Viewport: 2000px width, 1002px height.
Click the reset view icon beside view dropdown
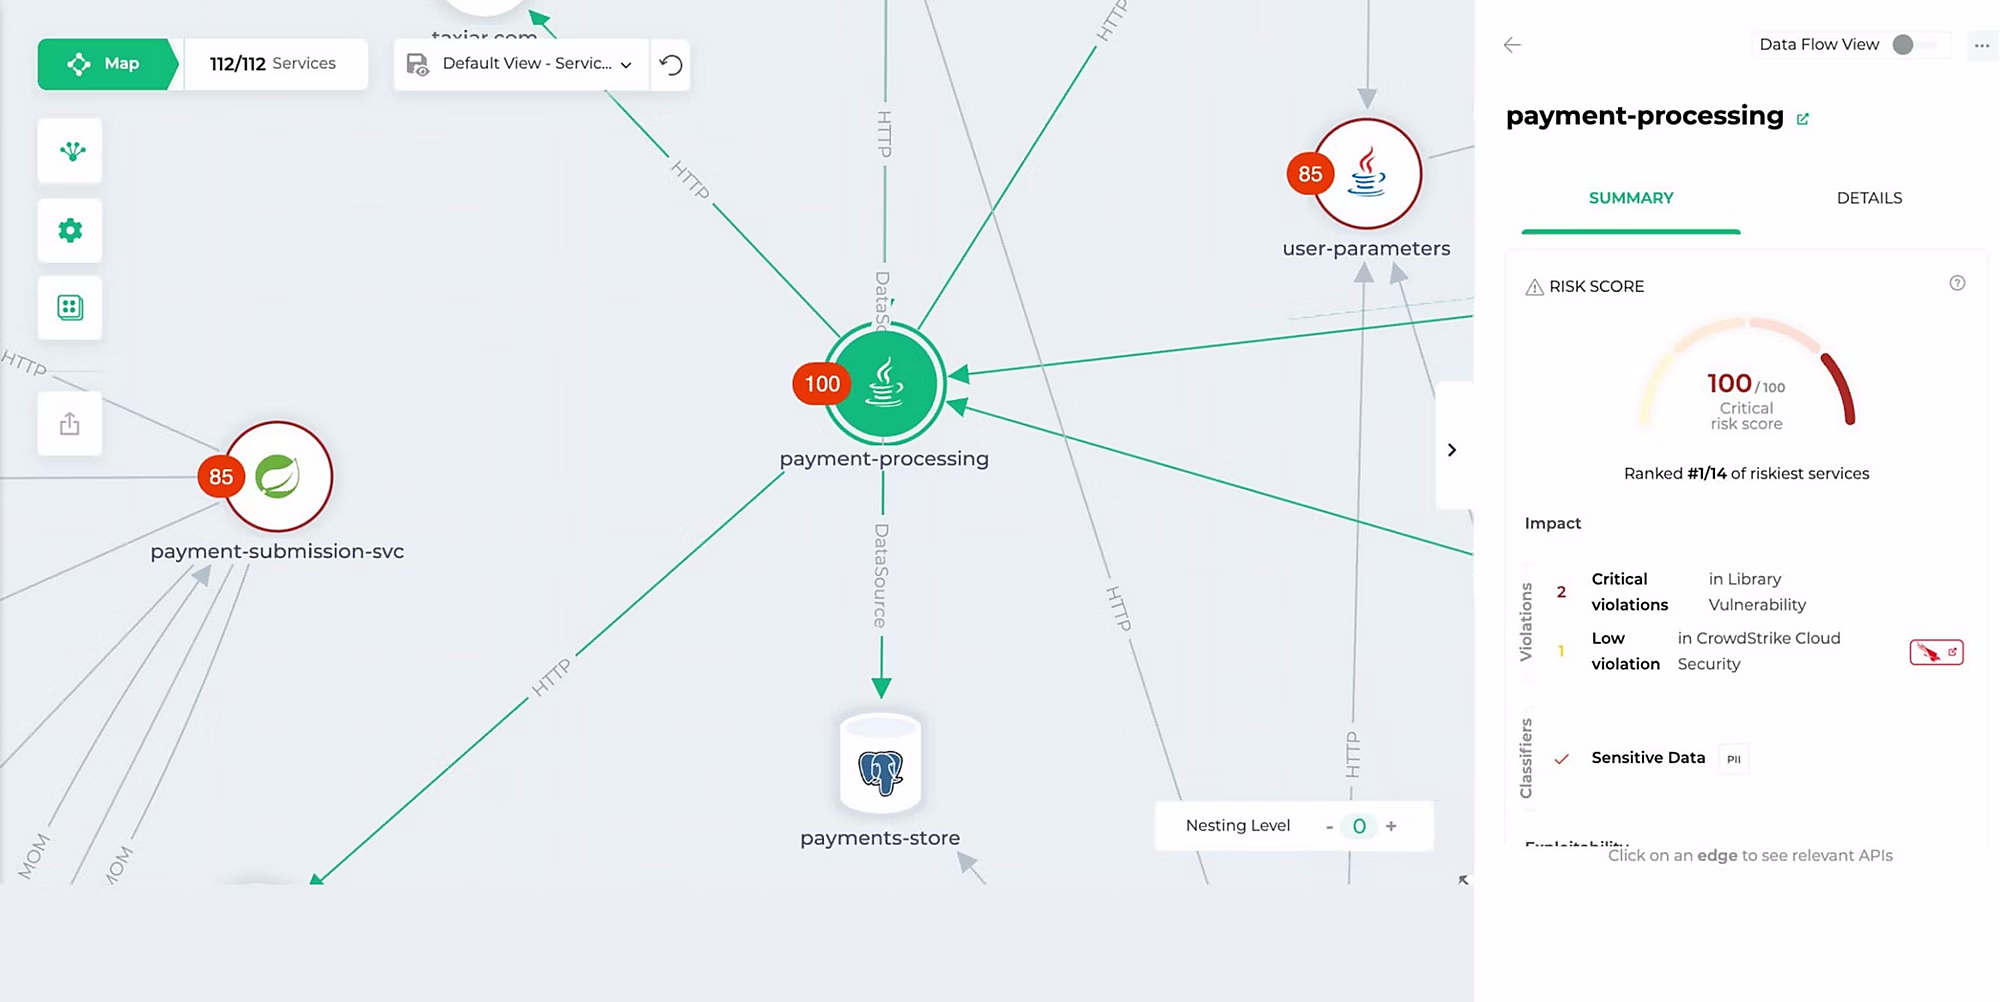pos(670,64)
